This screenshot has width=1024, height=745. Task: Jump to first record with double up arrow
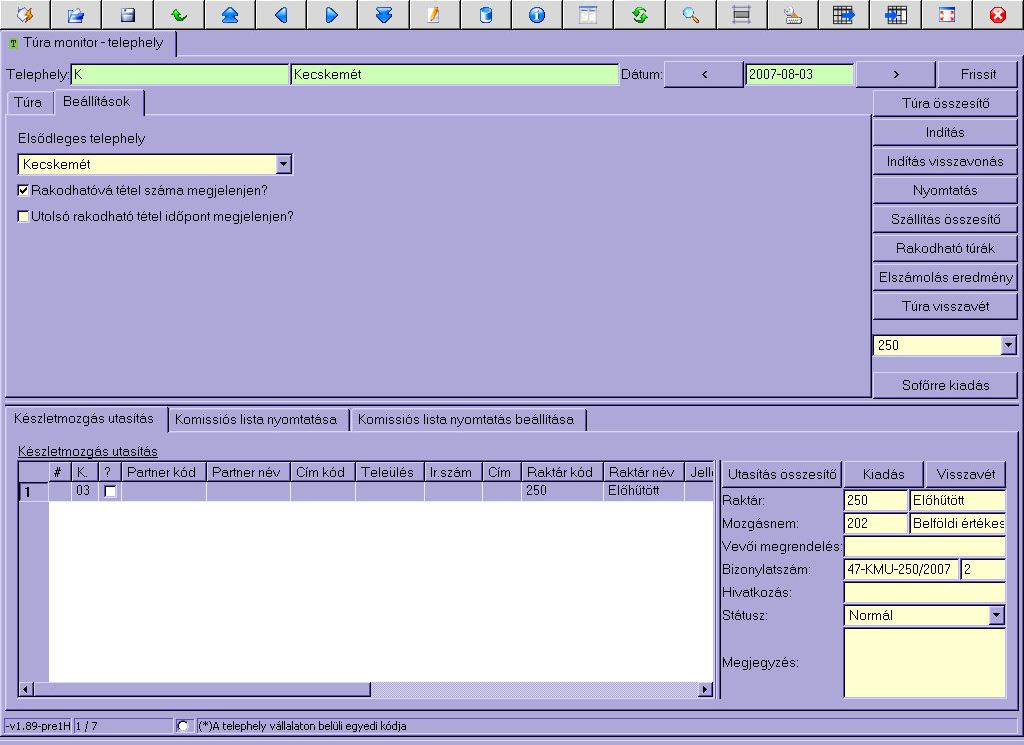230,15
